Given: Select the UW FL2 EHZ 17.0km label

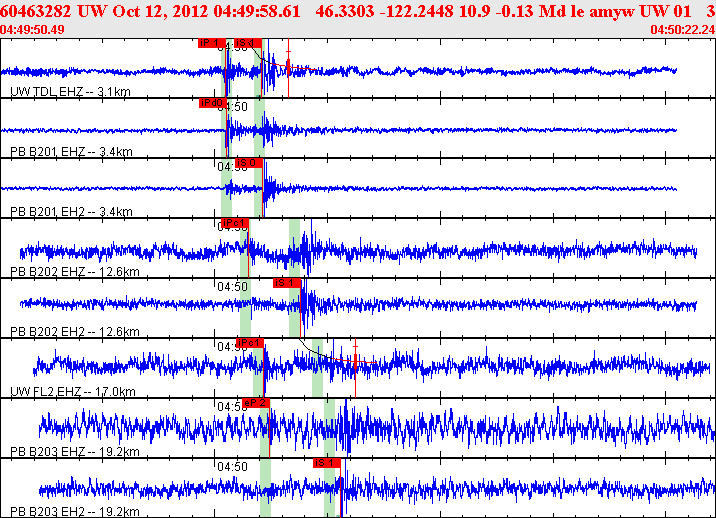Looking at the screenshot, I should pos(72,392).
